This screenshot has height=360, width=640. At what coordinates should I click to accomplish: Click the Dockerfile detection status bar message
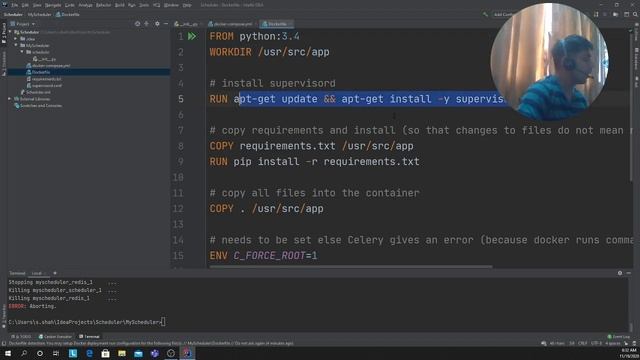[151, 343]
